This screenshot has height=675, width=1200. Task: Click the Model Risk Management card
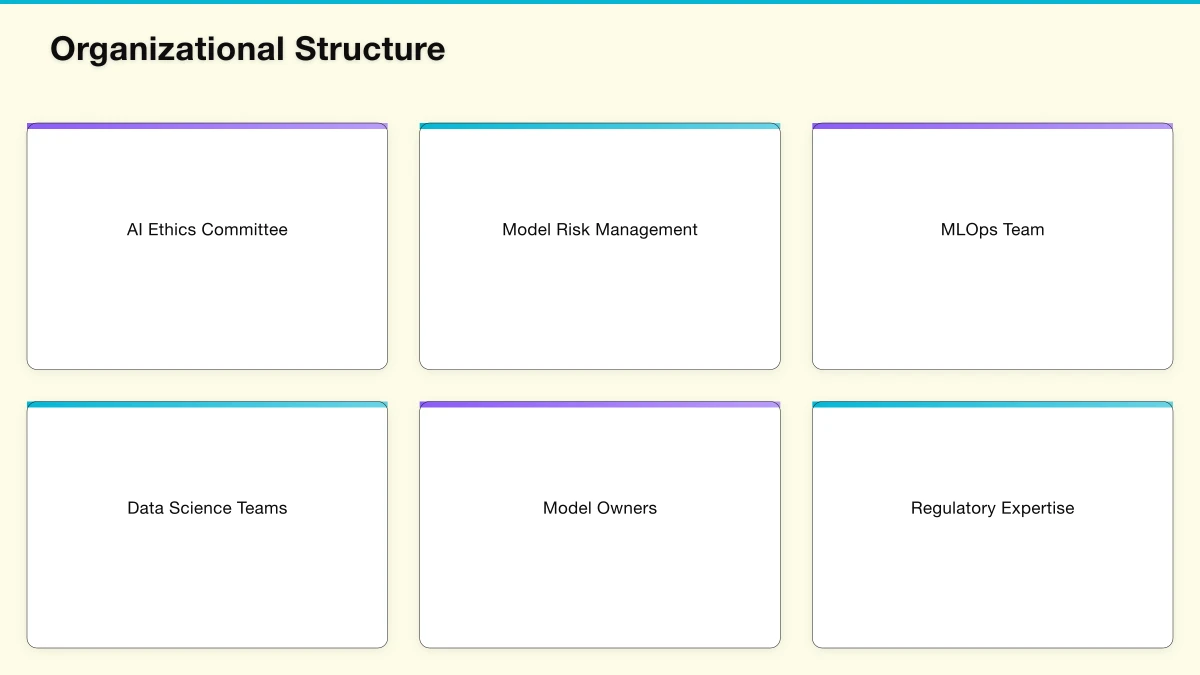[600, 245]
